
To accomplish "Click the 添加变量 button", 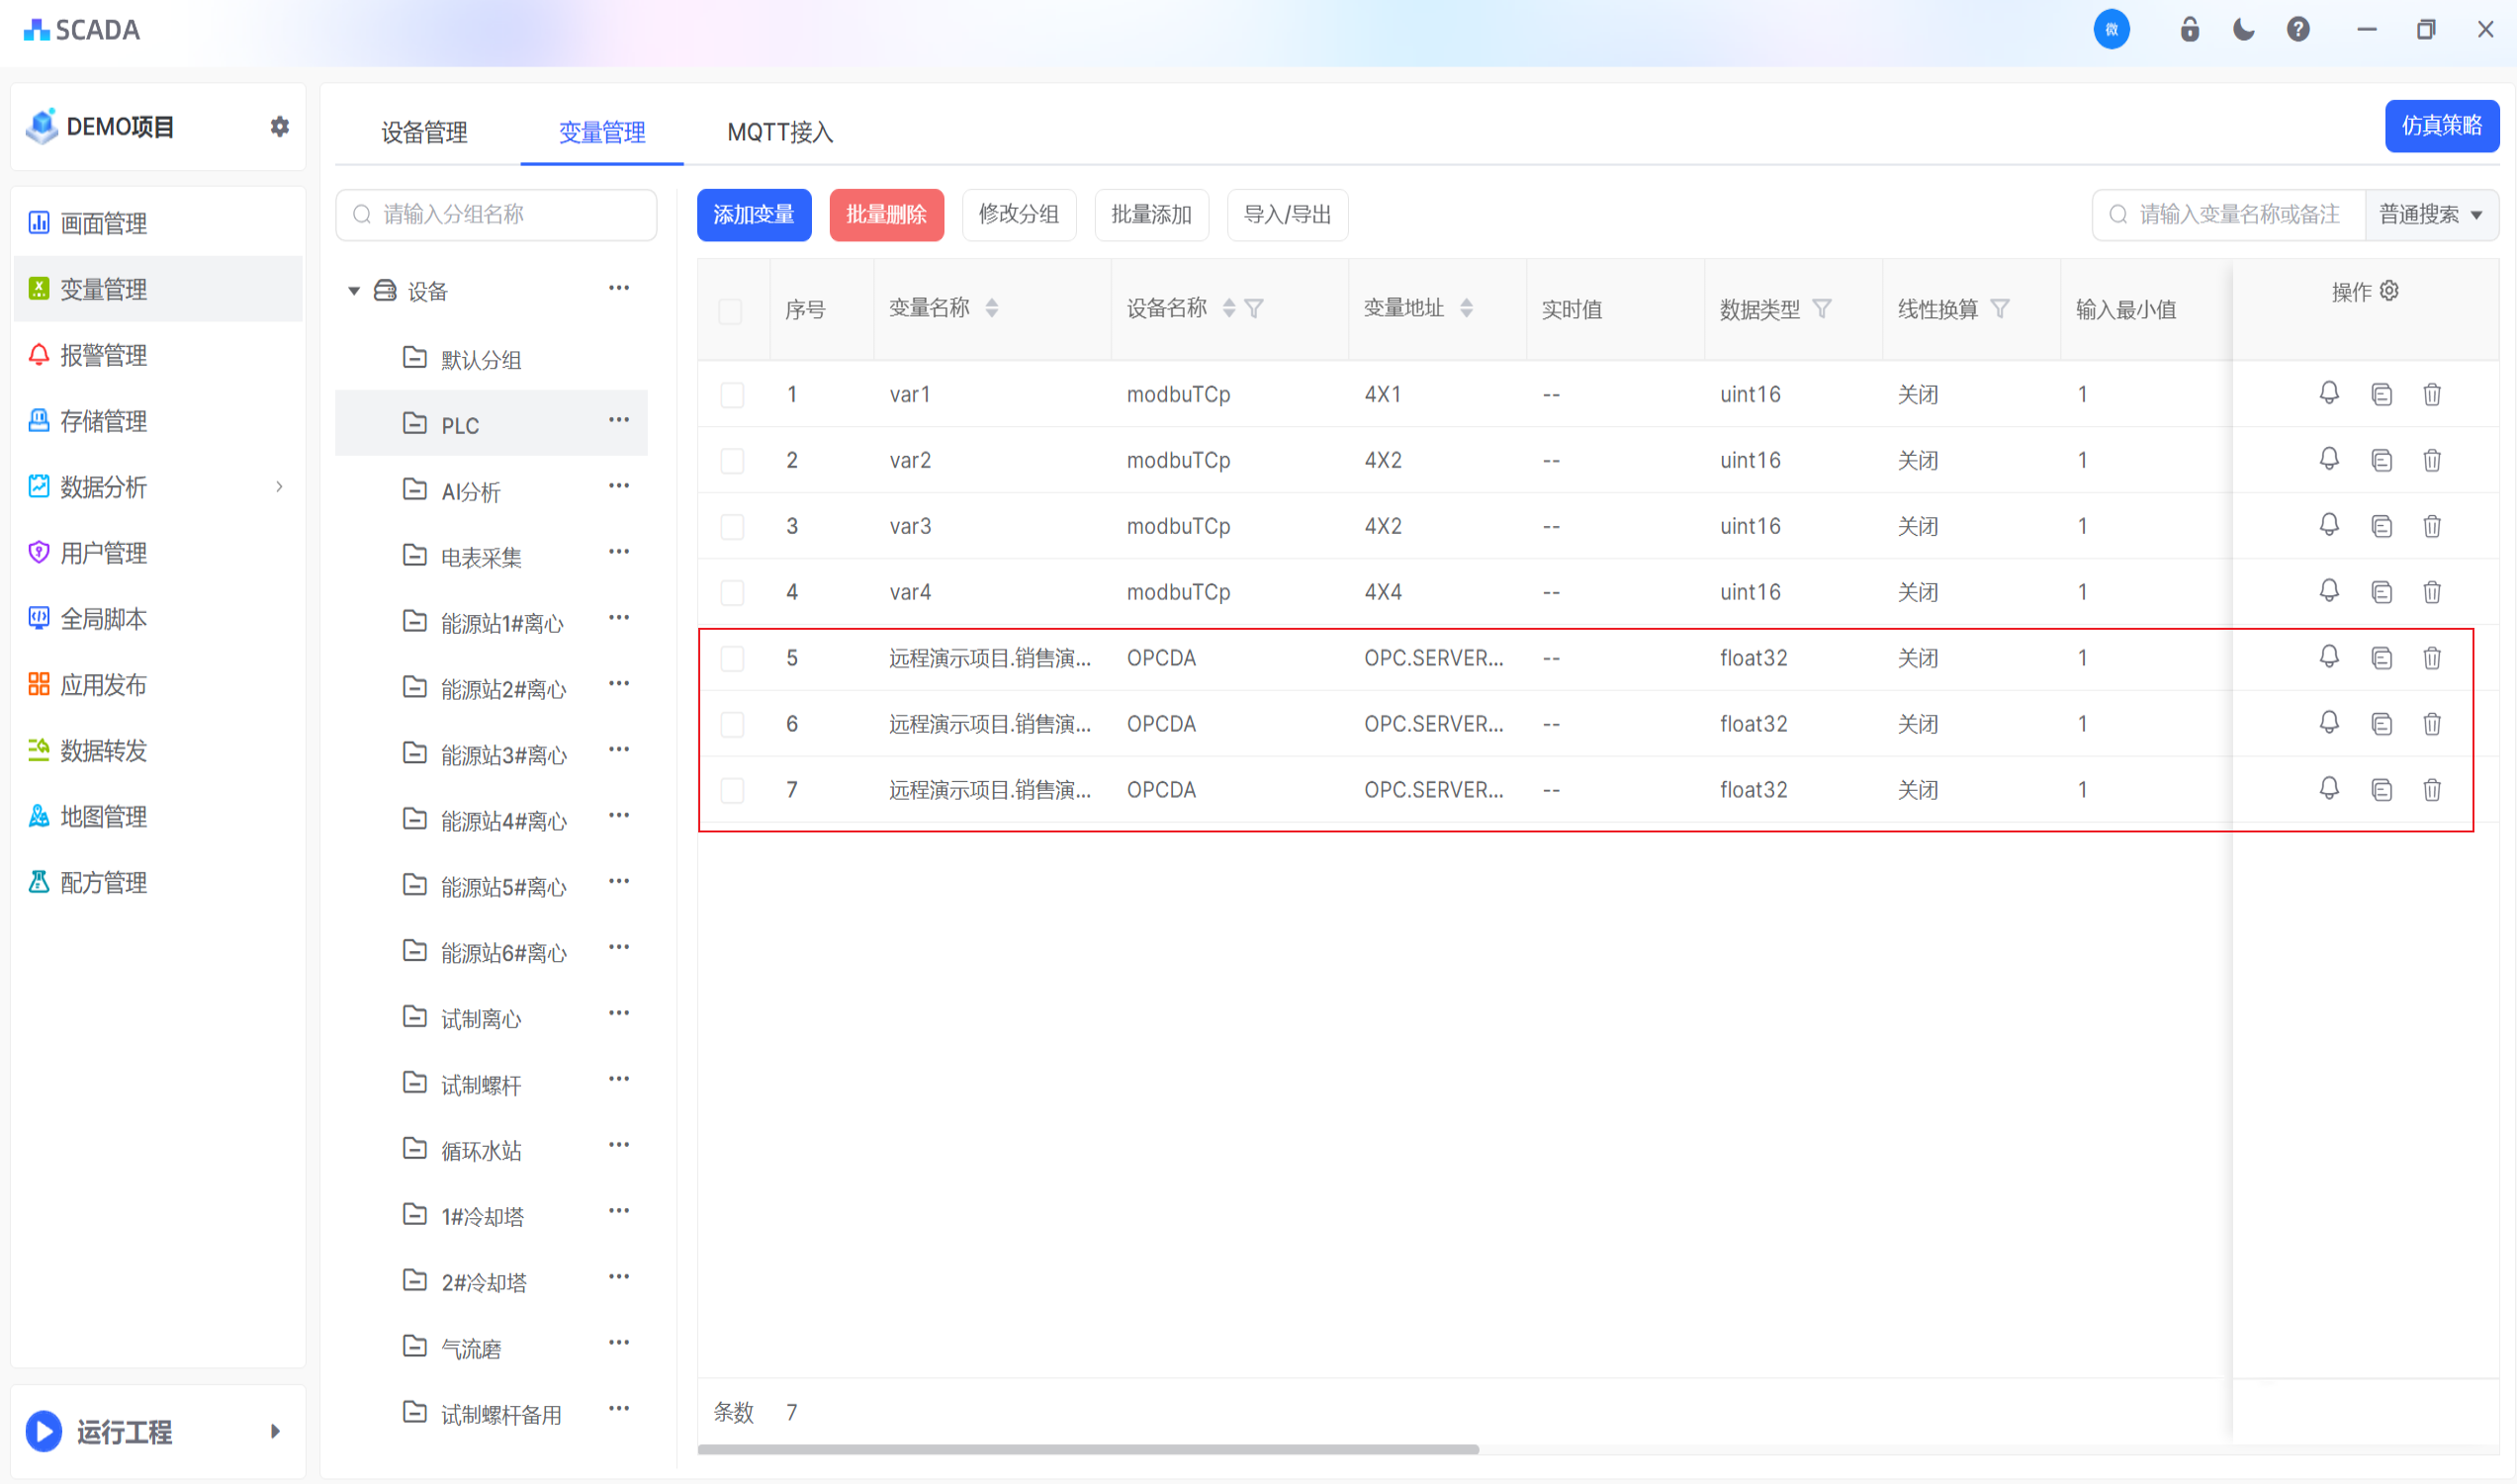I will click(x=753, y=214).
